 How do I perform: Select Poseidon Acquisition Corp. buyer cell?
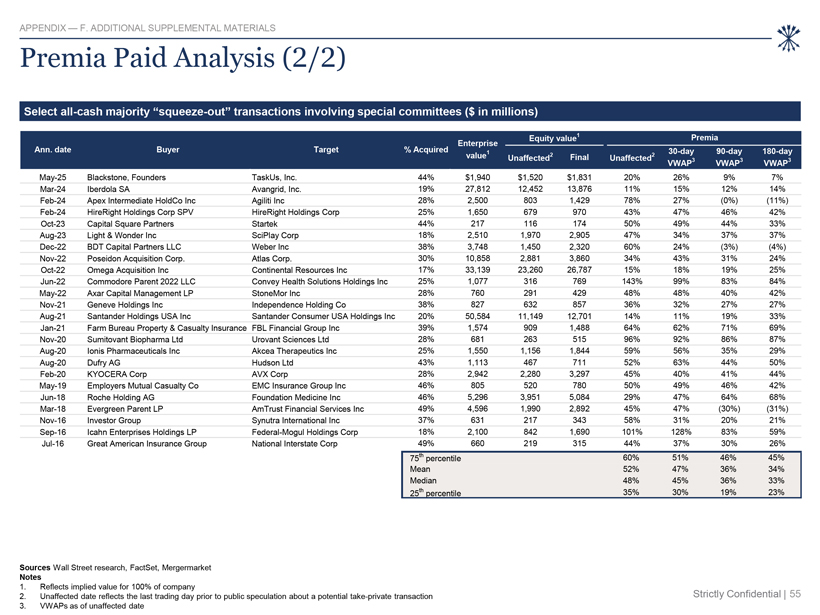tap(136, 258)
